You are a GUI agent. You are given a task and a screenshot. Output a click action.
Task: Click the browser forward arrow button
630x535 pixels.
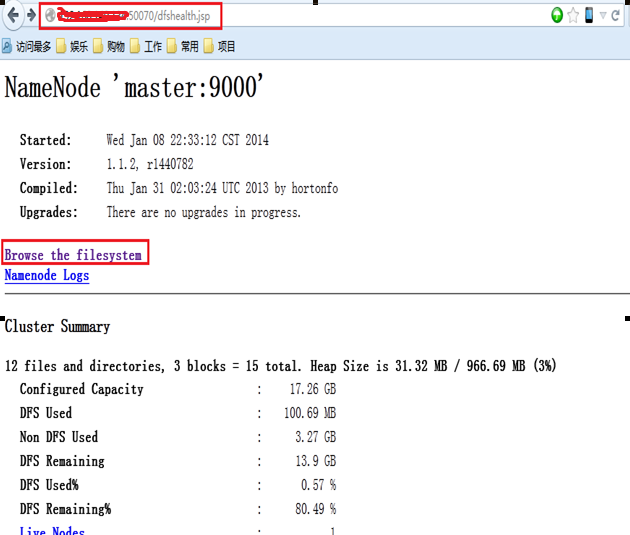pos(31,15)
